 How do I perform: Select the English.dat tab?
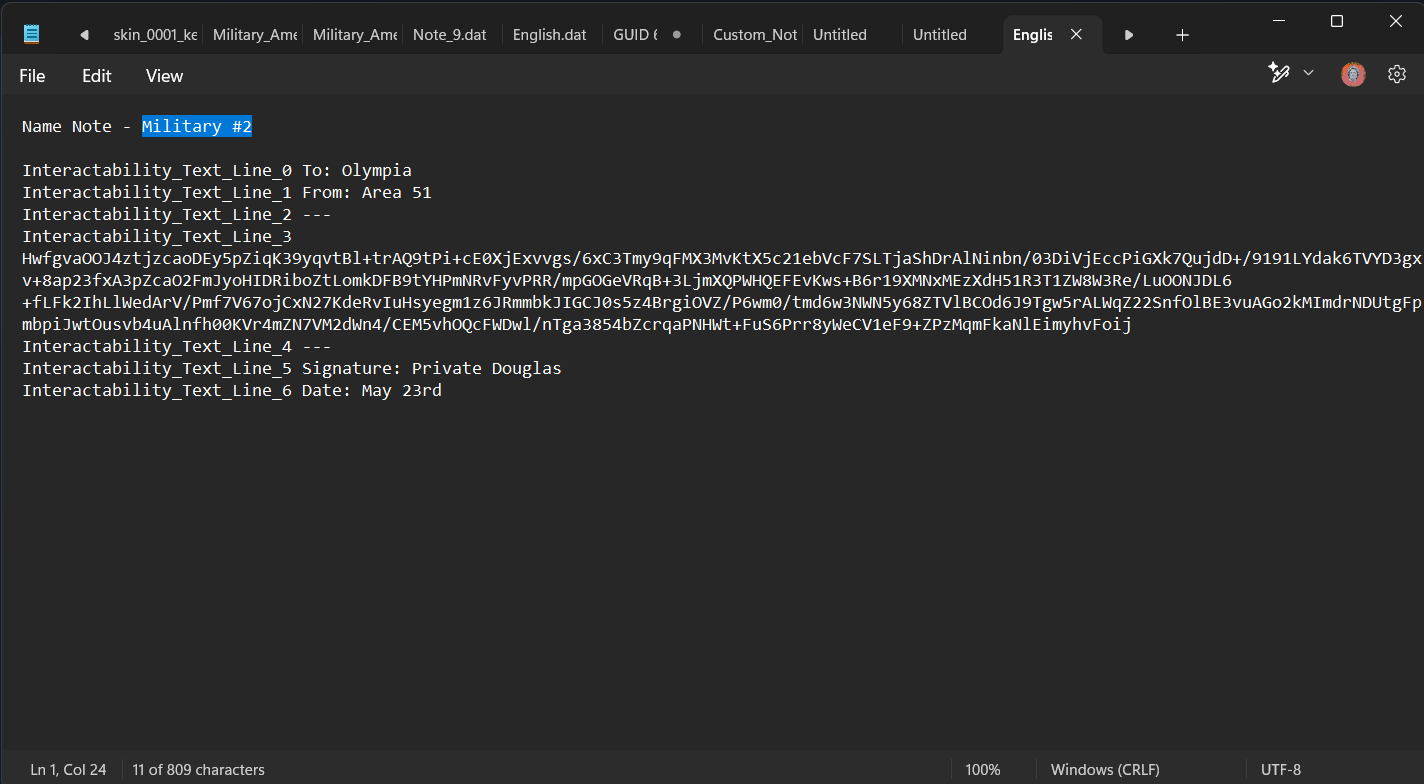549,35
